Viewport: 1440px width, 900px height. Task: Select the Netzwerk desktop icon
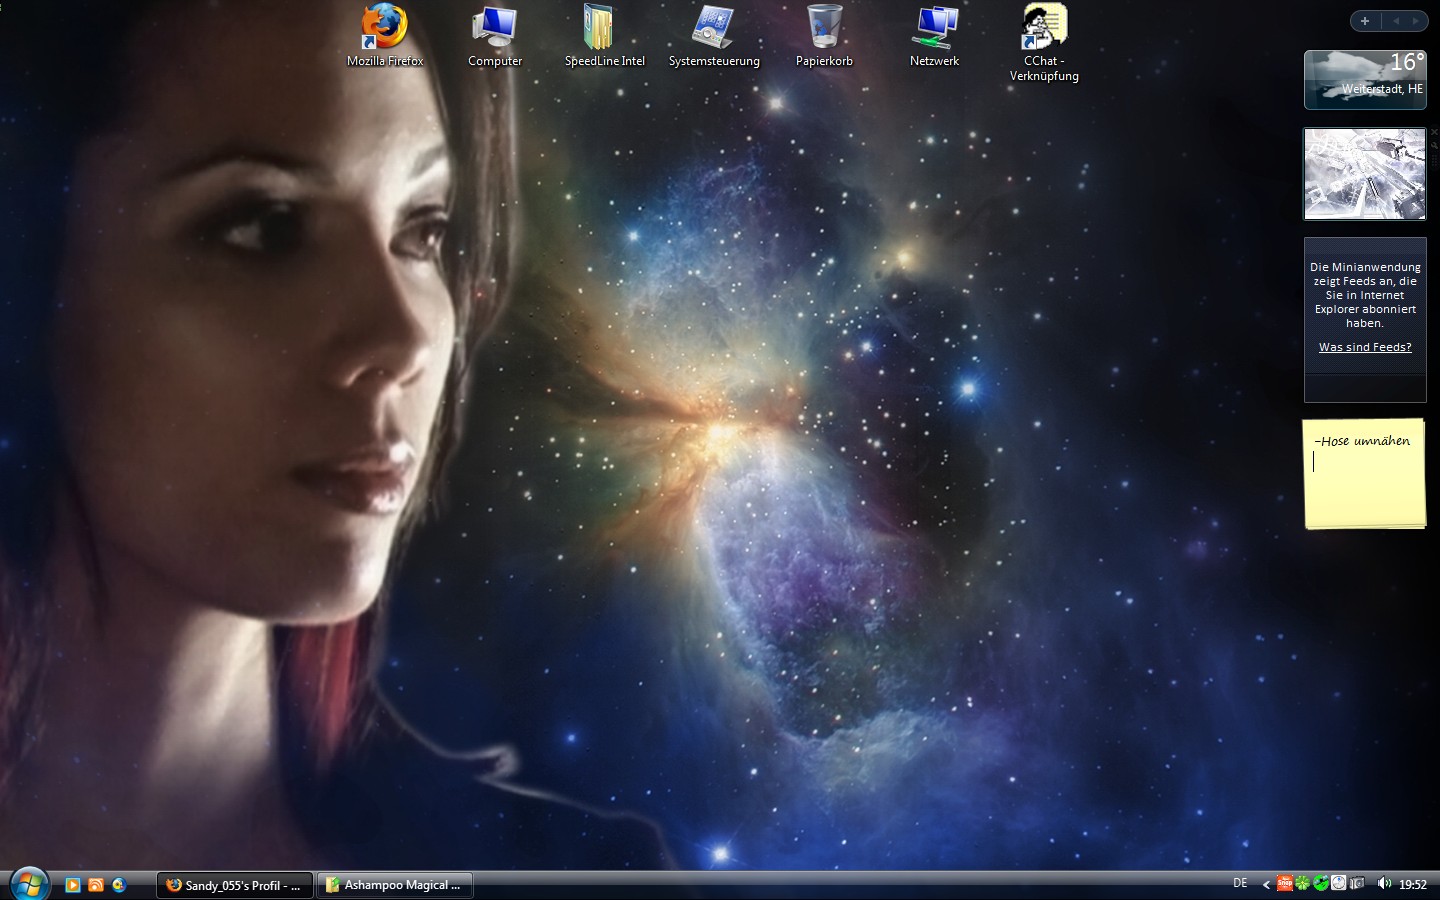tap(934, 30)
